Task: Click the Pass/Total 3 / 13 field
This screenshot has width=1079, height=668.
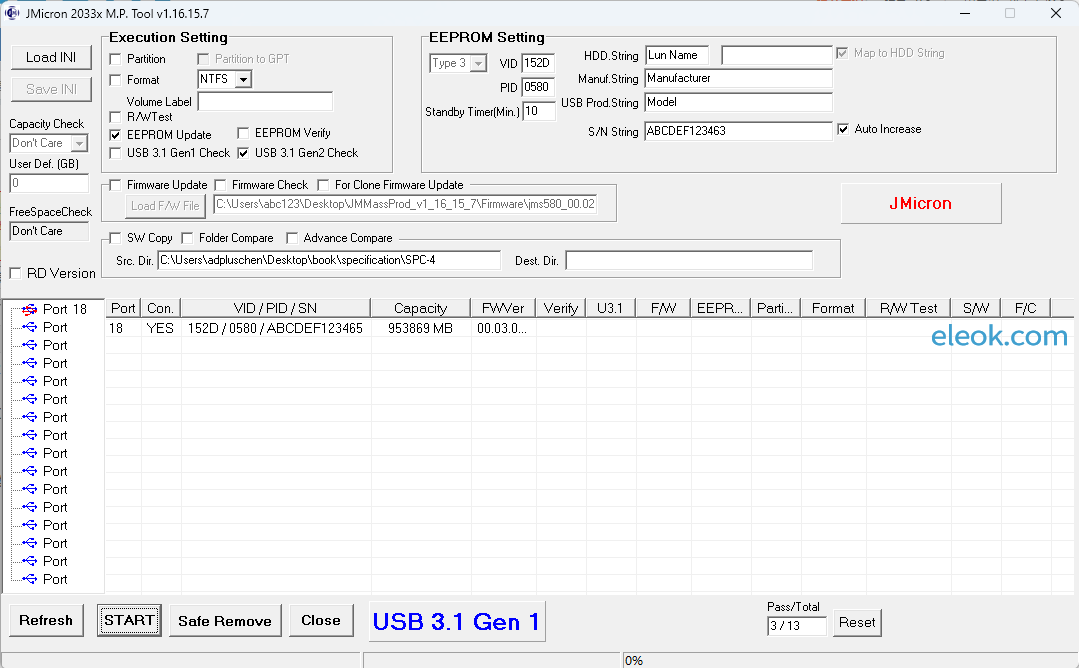Action: (796, 625)
